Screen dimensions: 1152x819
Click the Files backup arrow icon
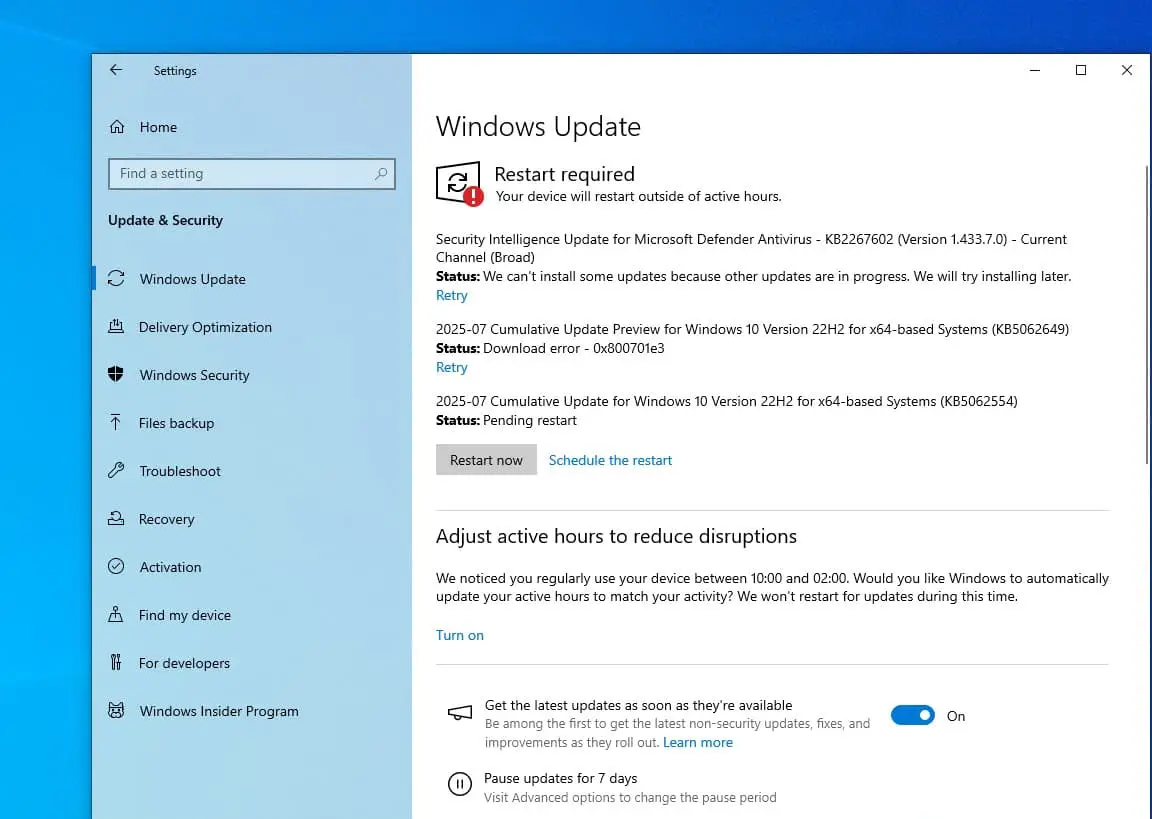[x=115, y=422]
